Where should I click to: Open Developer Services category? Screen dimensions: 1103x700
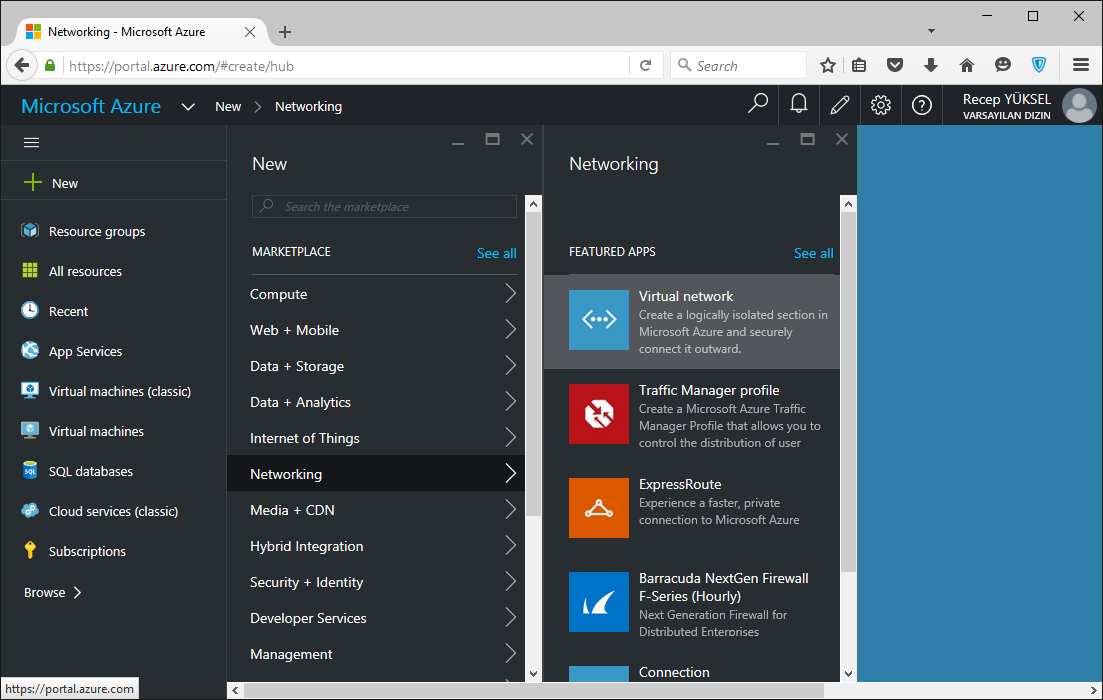[x=376, y=618]
